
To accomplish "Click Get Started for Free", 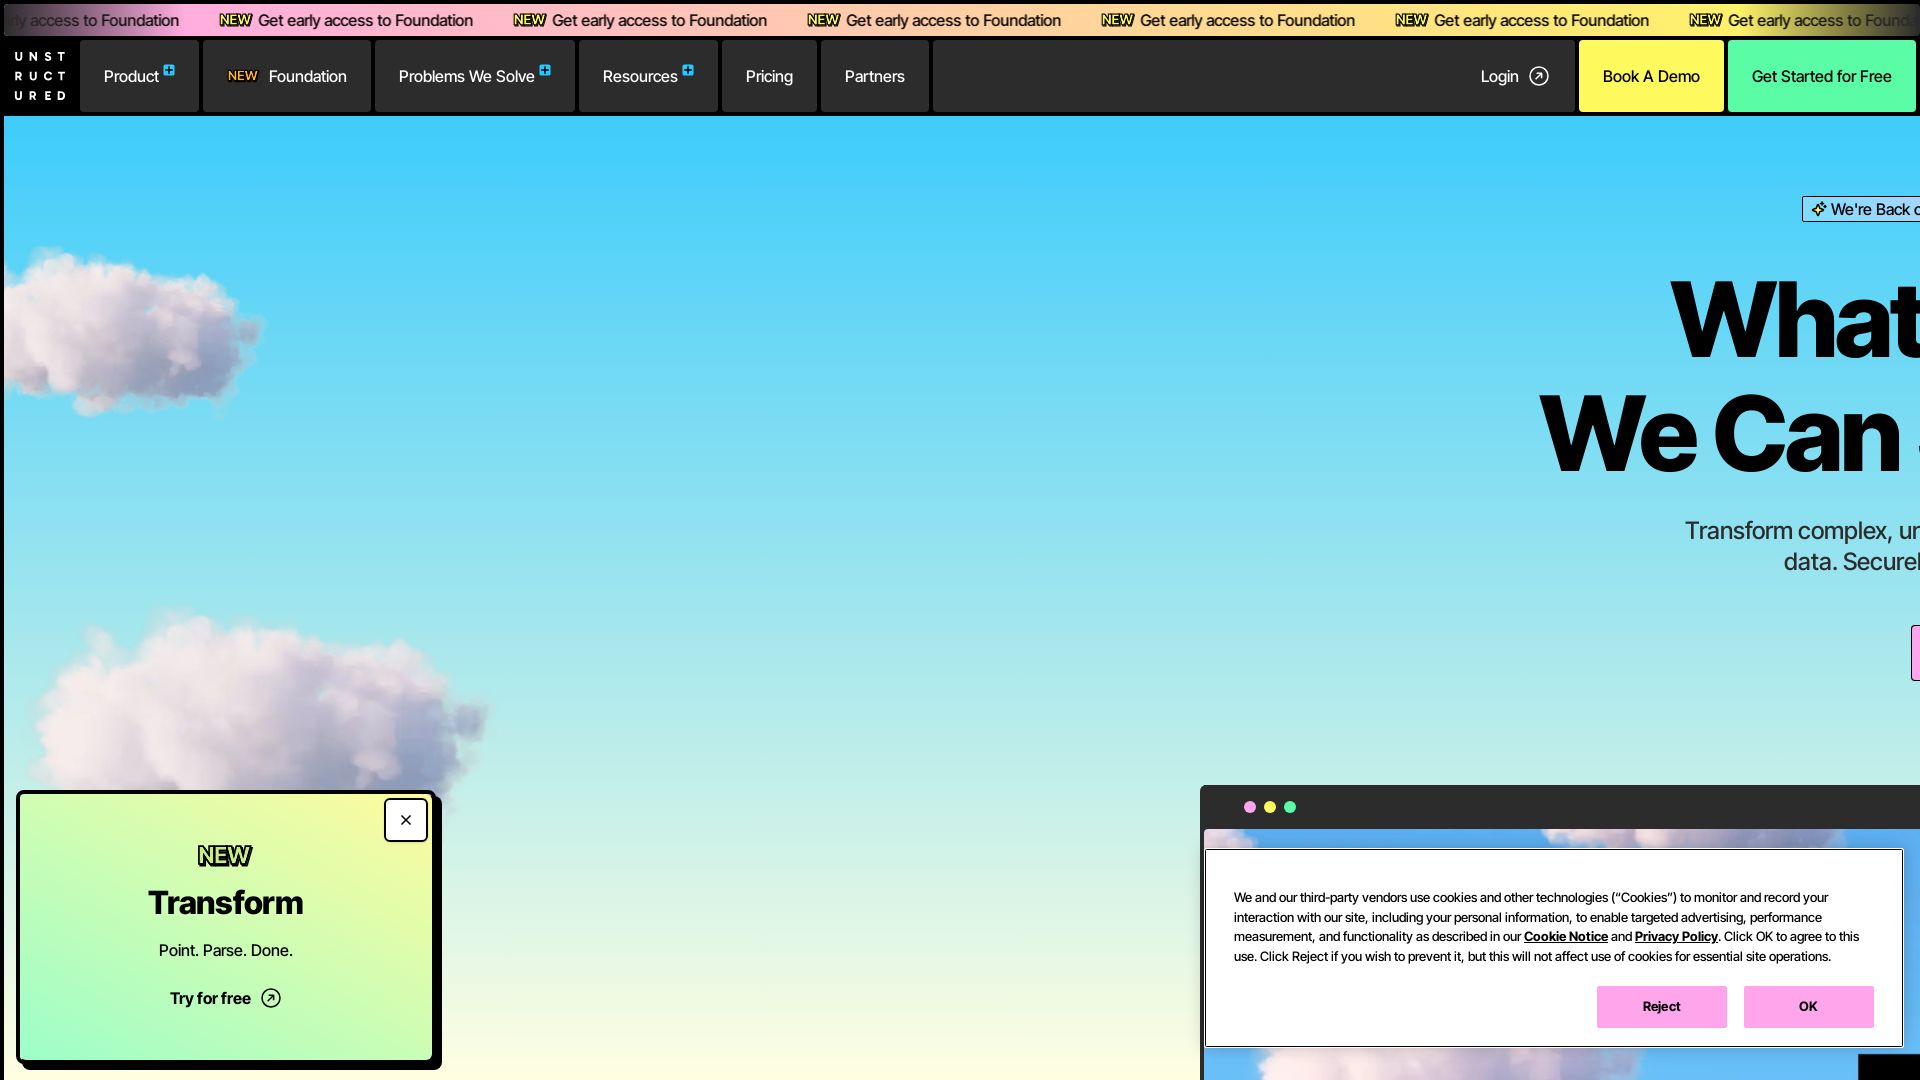I will pyautogui.click(x=1821, y=76).
